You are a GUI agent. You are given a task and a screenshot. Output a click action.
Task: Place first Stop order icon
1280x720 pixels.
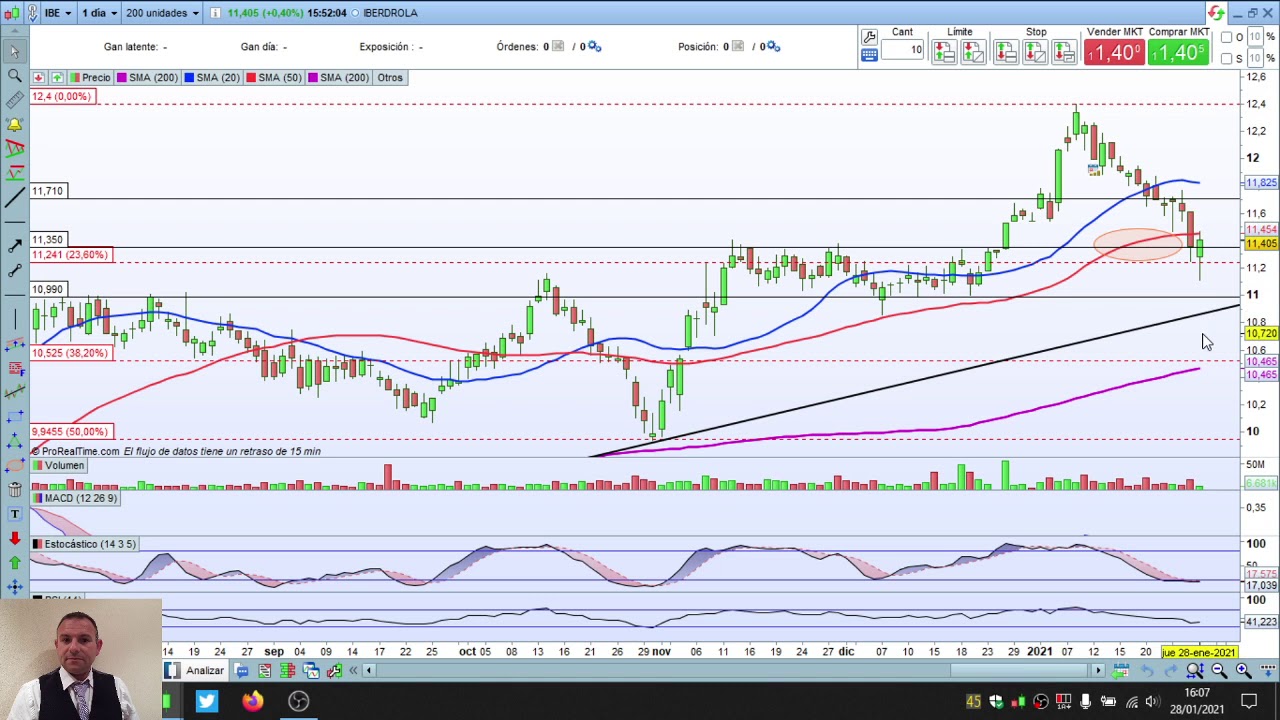point(1006,52)
